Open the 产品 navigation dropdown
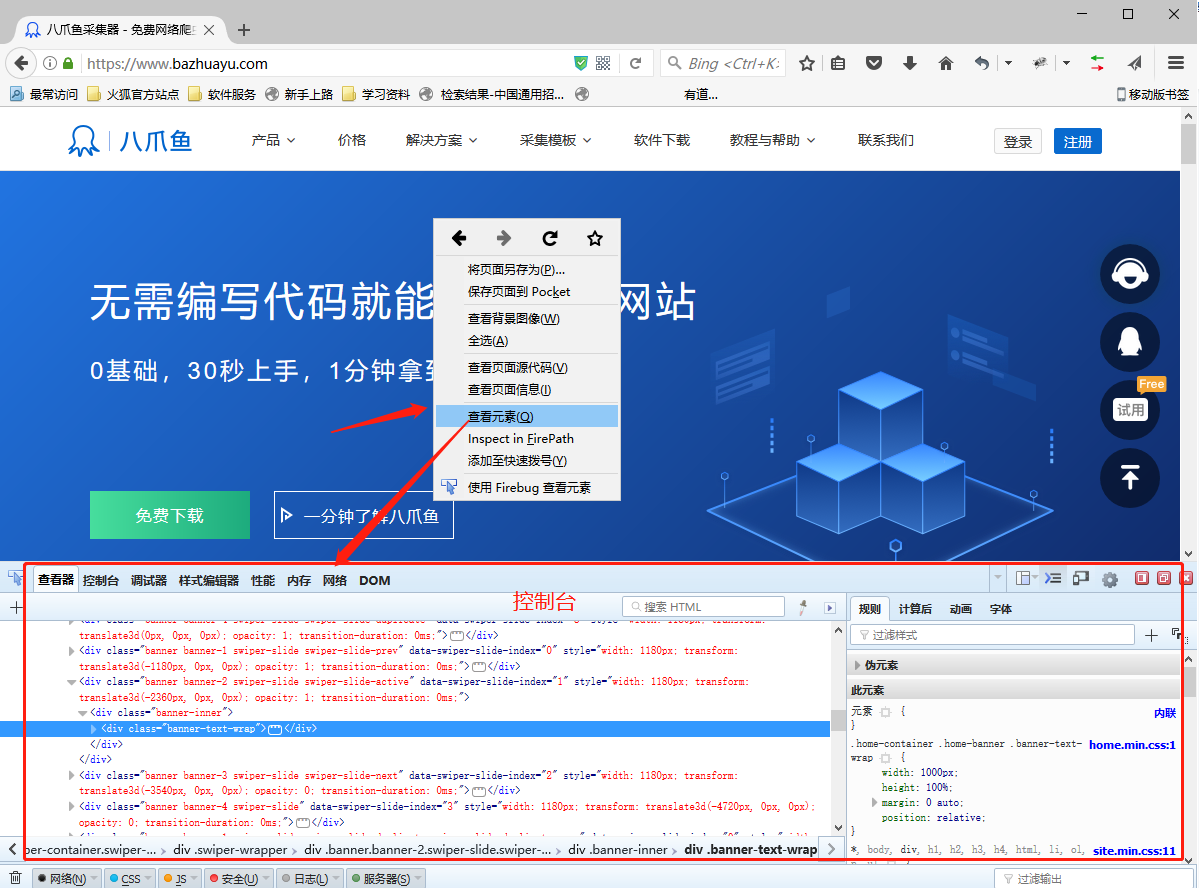The width and height of the screenshot is (1199, 888). [x=273, y=140]
